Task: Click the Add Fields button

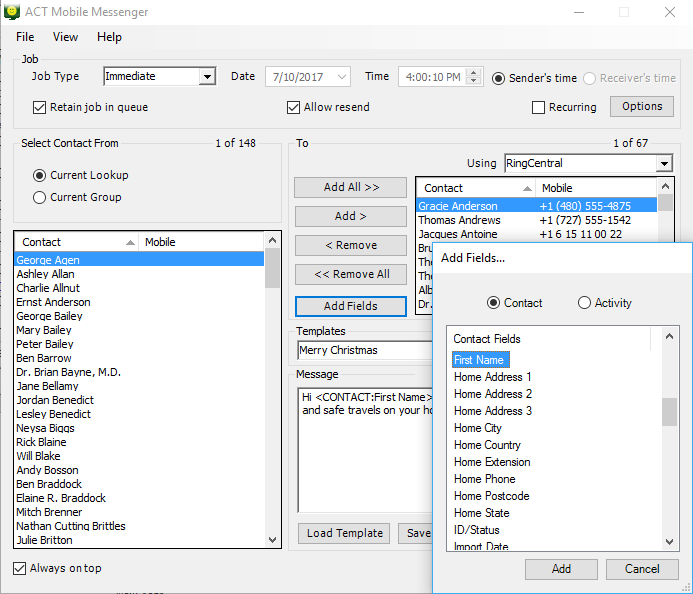Action: [x=351, y=306]
